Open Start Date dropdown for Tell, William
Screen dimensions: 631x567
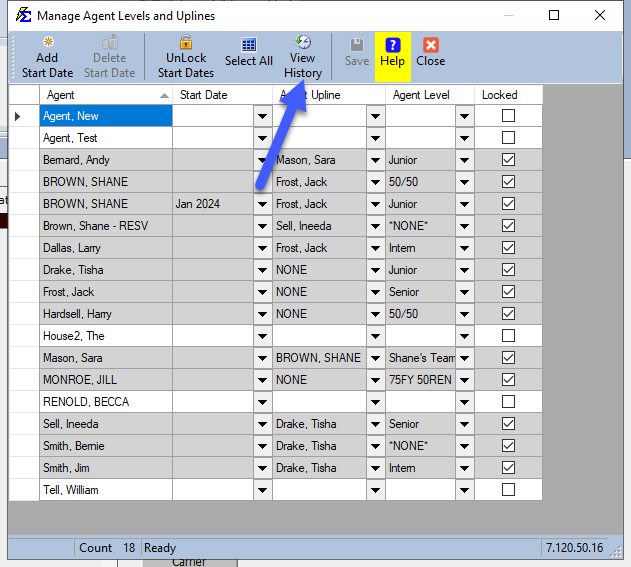click(x=263, y=490)
